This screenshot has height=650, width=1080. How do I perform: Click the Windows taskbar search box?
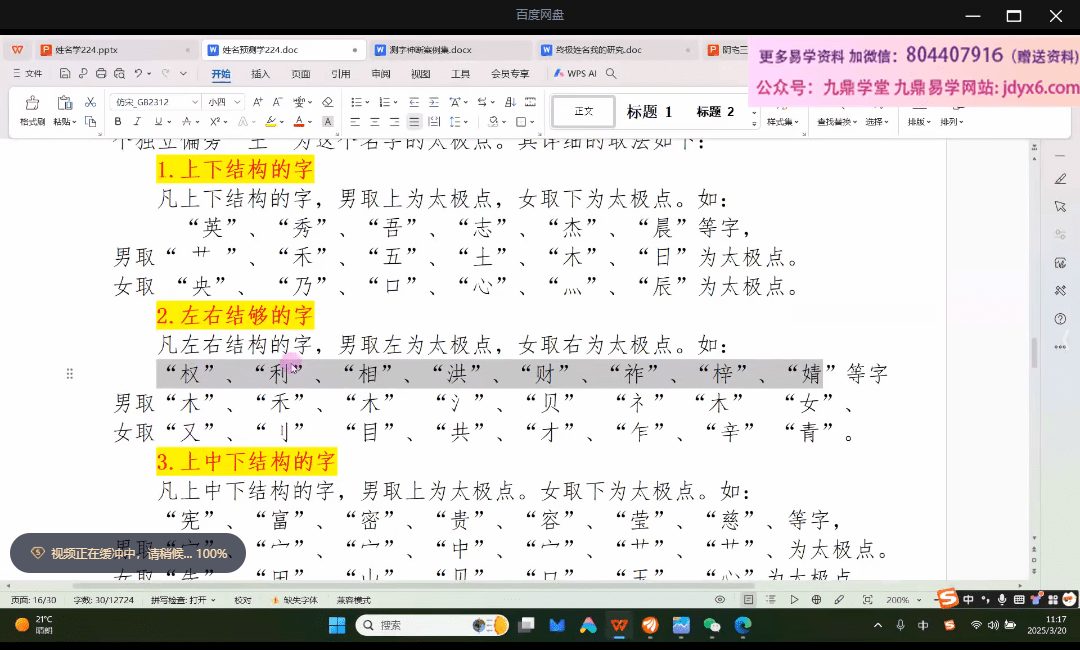pyautogui.click(x=420, y=625)
